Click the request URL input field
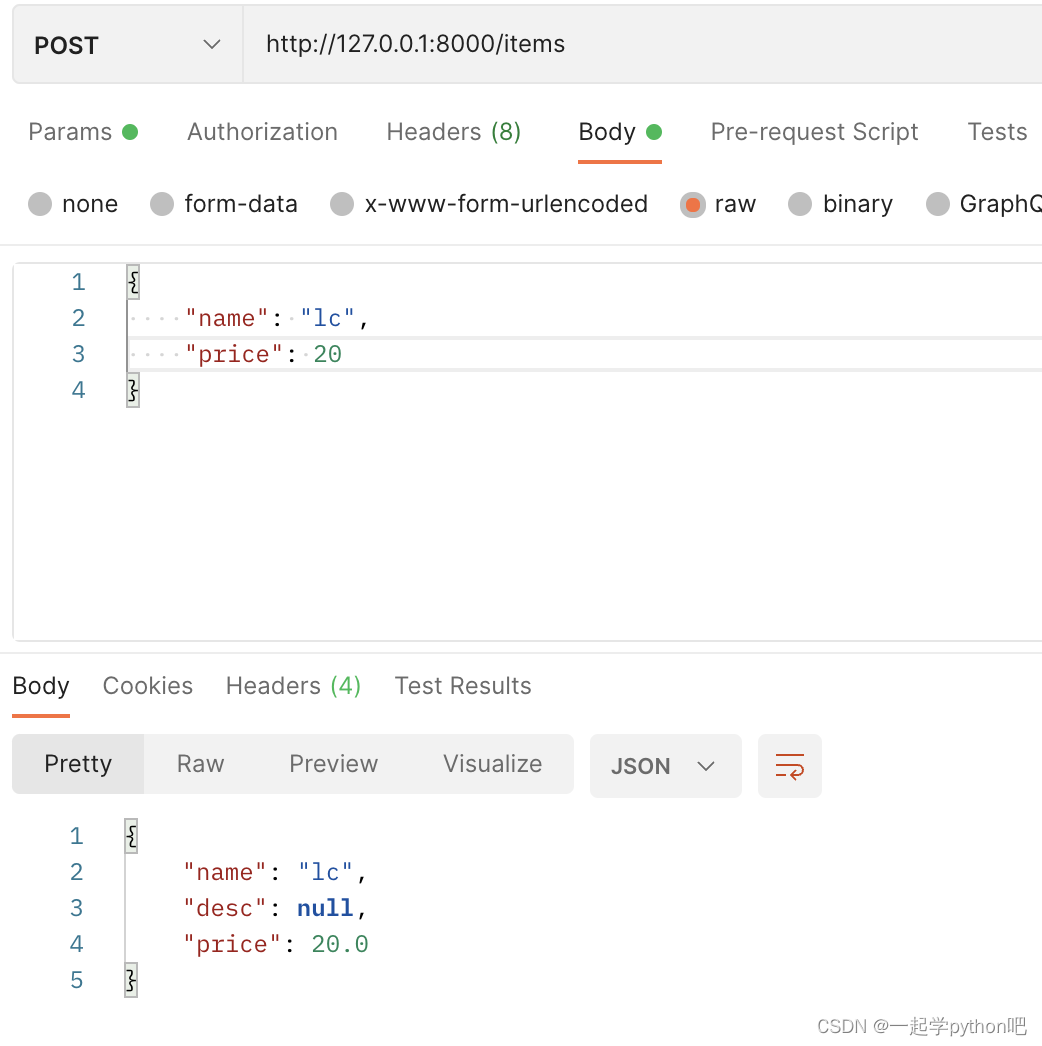 [x=640, y=45]
